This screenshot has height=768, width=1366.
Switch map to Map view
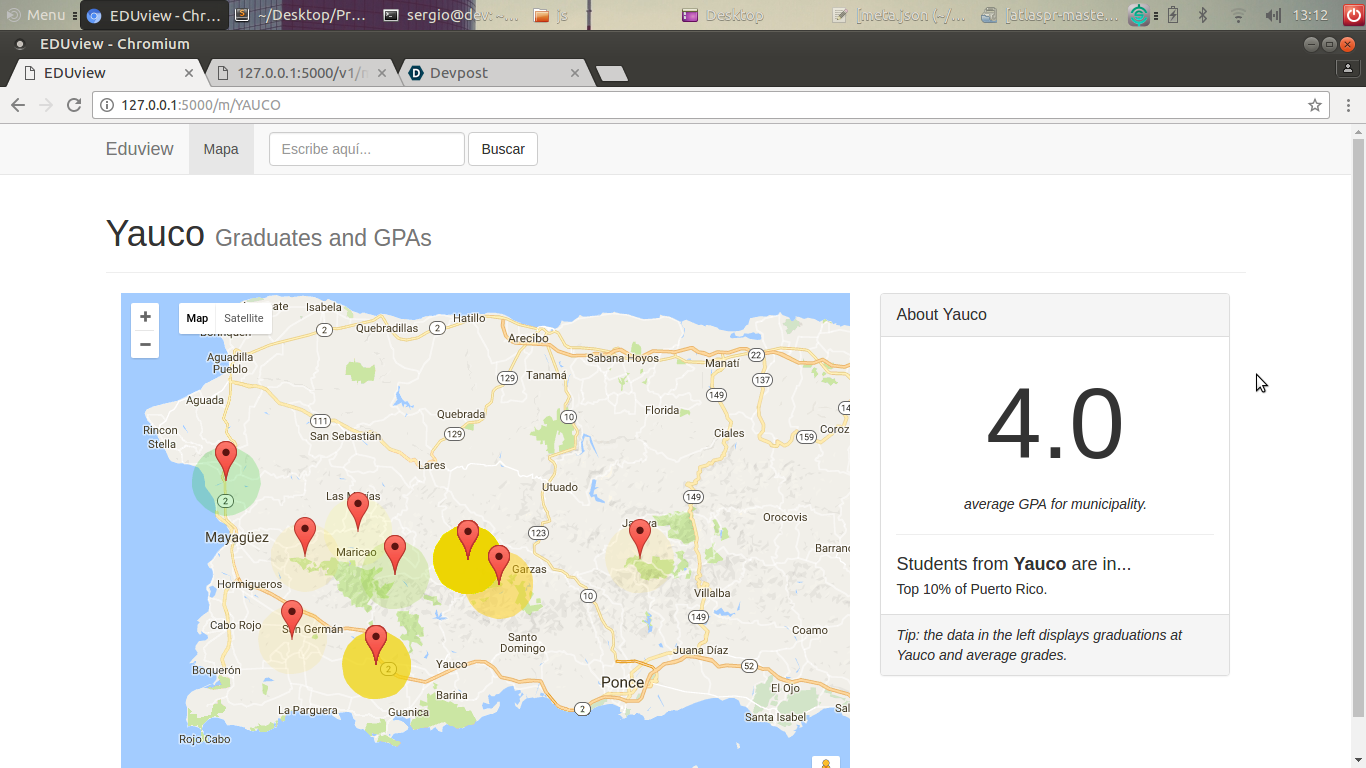click(197, 318)
